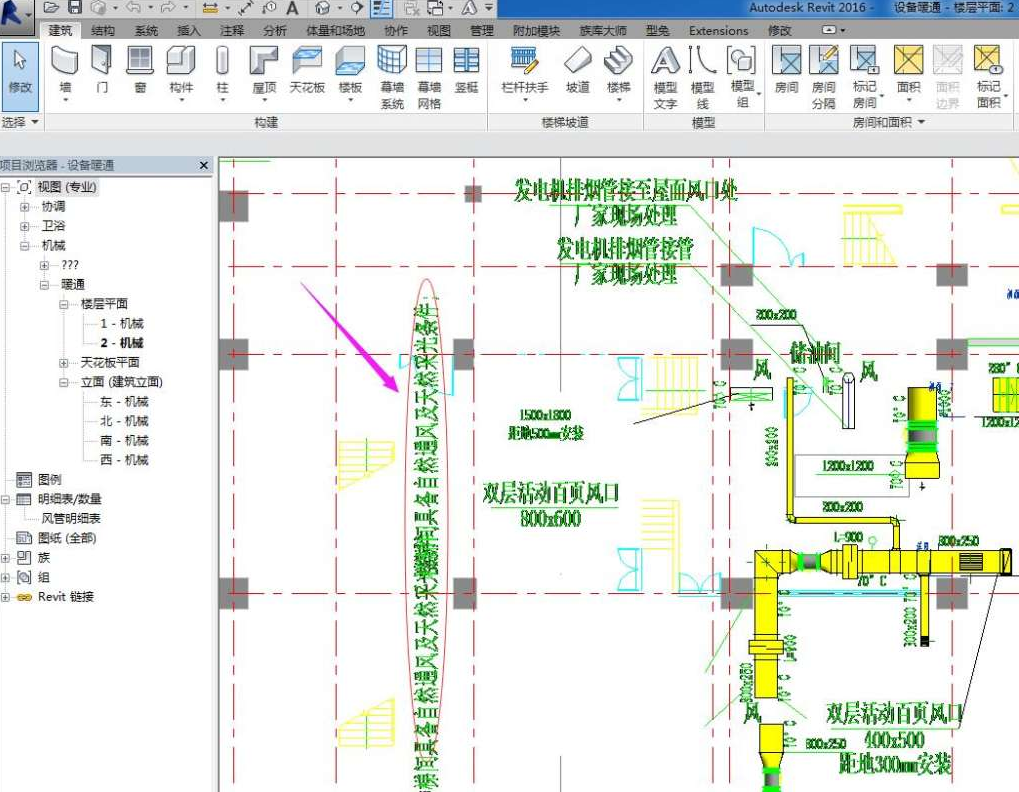1019x792 pixels.
Task: Click the 栏杆扶手 railing tool
Action: coord(524,70)
